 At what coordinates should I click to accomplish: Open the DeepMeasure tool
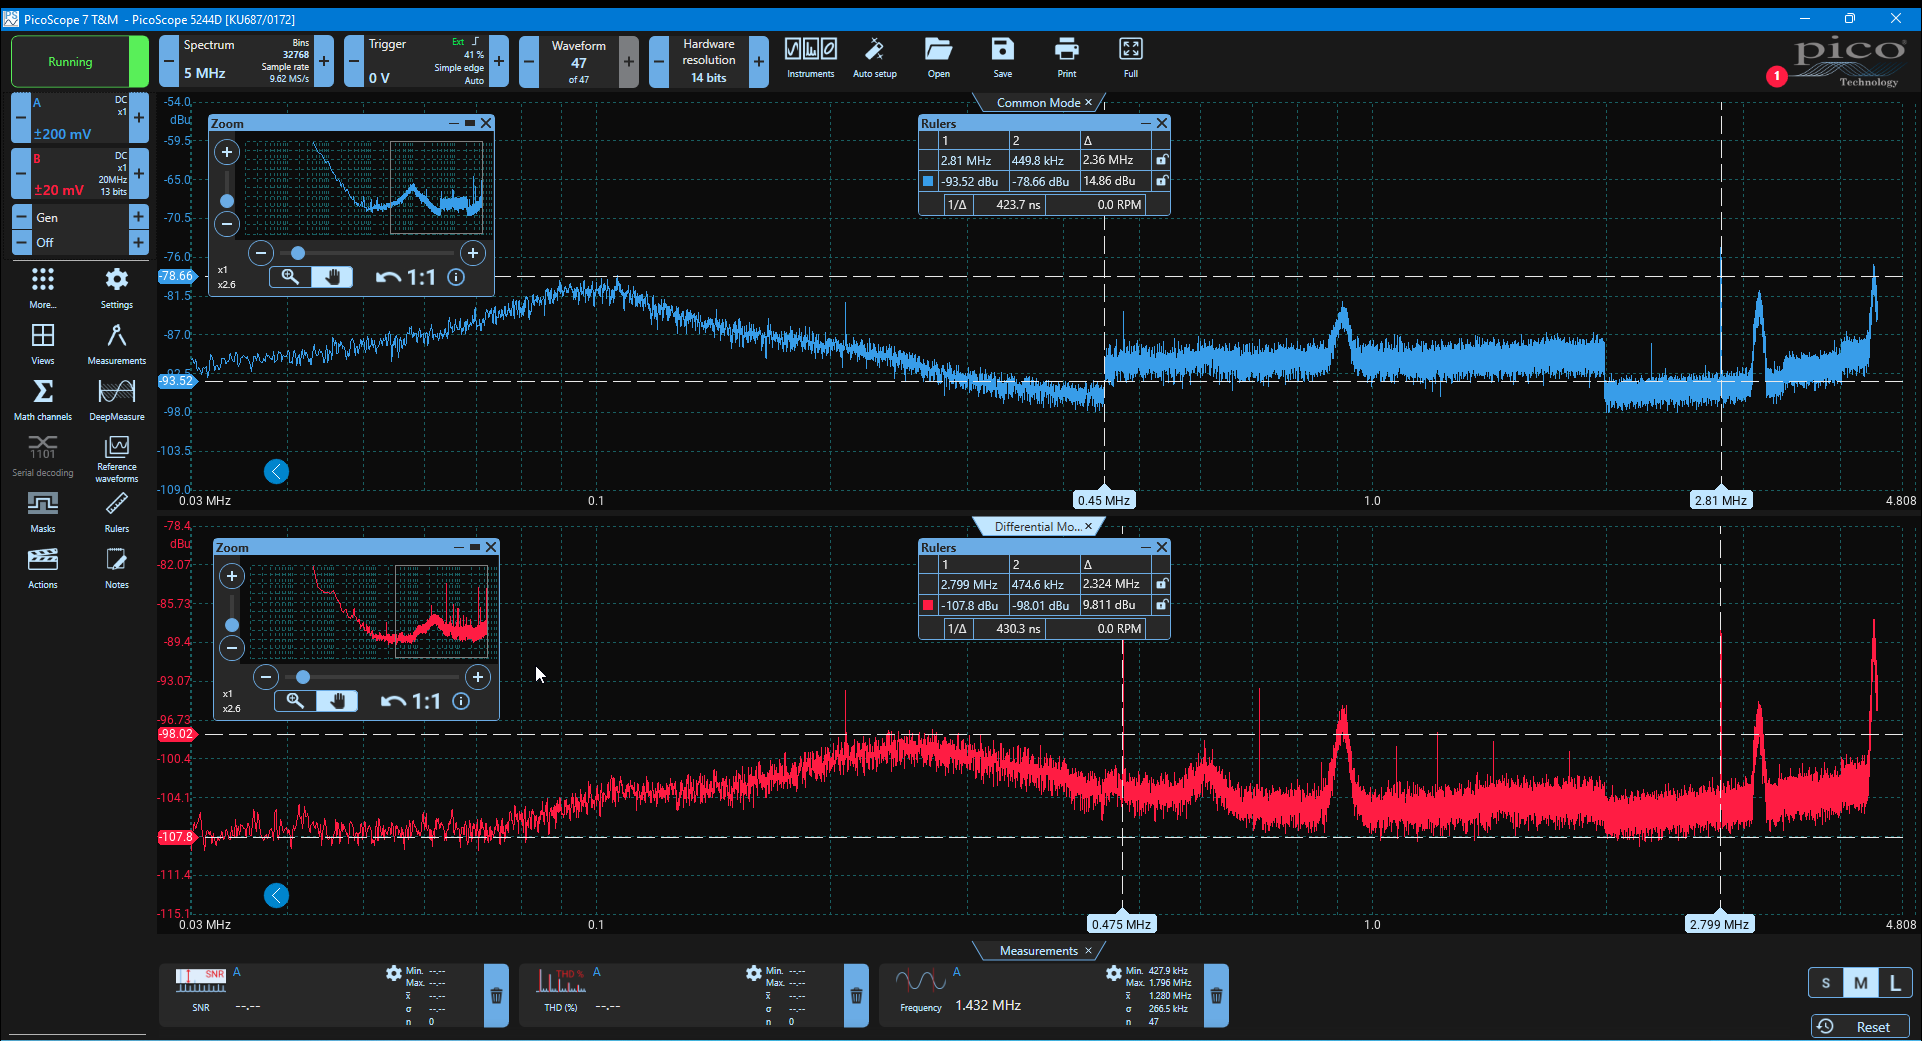117,400
